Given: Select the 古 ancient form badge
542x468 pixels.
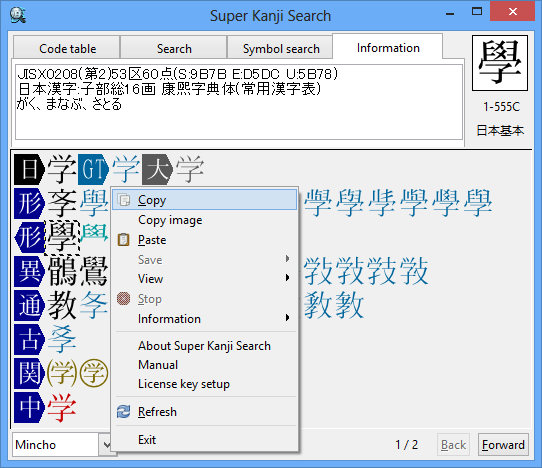Looking at the screenshot, I should (x=29, y=339).
